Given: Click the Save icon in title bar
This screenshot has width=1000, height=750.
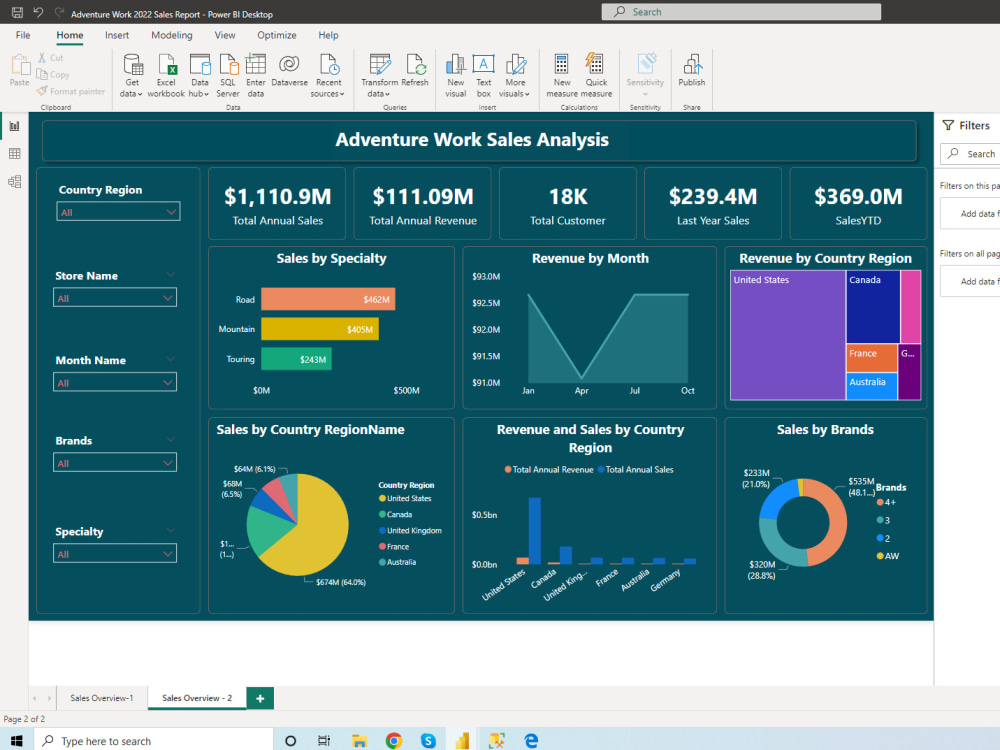Looking at the screenshot, I should [17, 12].
